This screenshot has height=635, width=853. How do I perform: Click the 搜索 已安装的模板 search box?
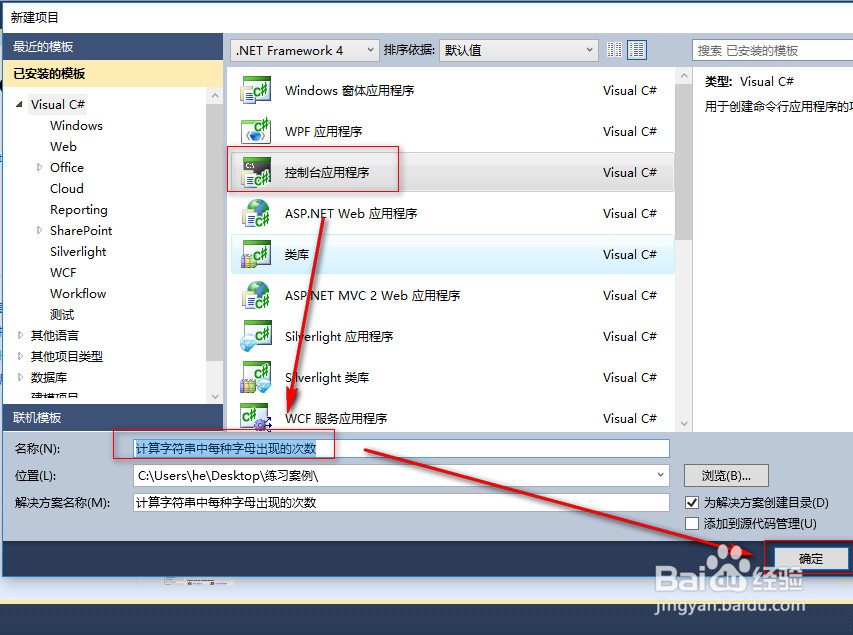pos(772,51)
